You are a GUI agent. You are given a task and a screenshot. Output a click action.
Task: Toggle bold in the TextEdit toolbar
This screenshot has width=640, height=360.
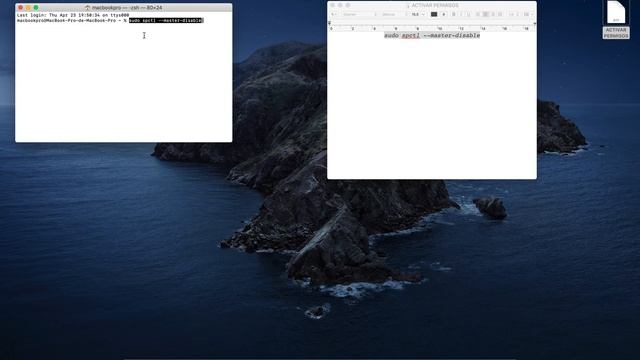click(x=453, y=14)
